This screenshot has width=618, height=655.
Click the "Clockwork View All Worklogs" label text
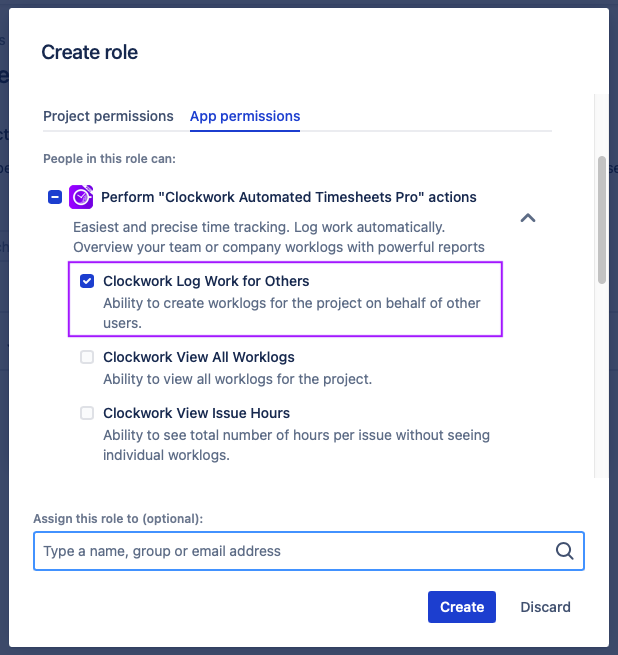pos(198,357)
